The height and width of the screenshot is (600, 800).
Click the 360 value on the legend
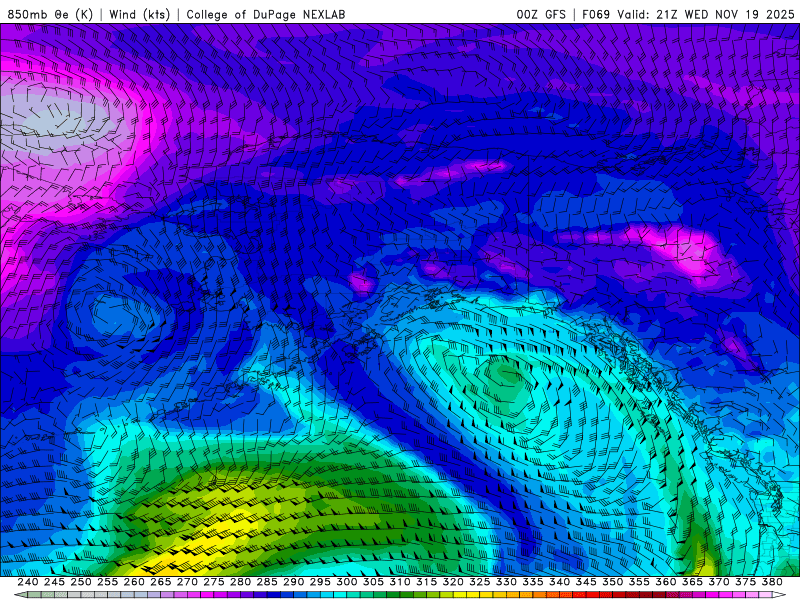point(666,582)
